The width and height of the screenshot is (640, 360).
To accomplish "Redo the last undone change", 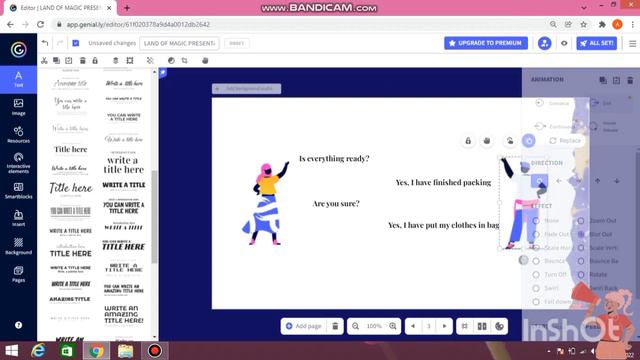I will pos(60,43).
